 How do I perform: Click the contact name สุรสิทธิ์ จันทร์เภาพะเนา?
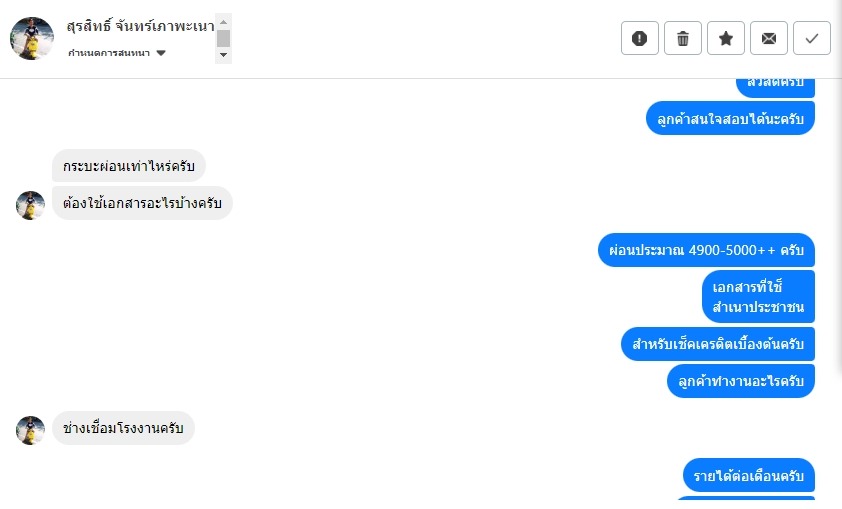(x=140, y=25)
